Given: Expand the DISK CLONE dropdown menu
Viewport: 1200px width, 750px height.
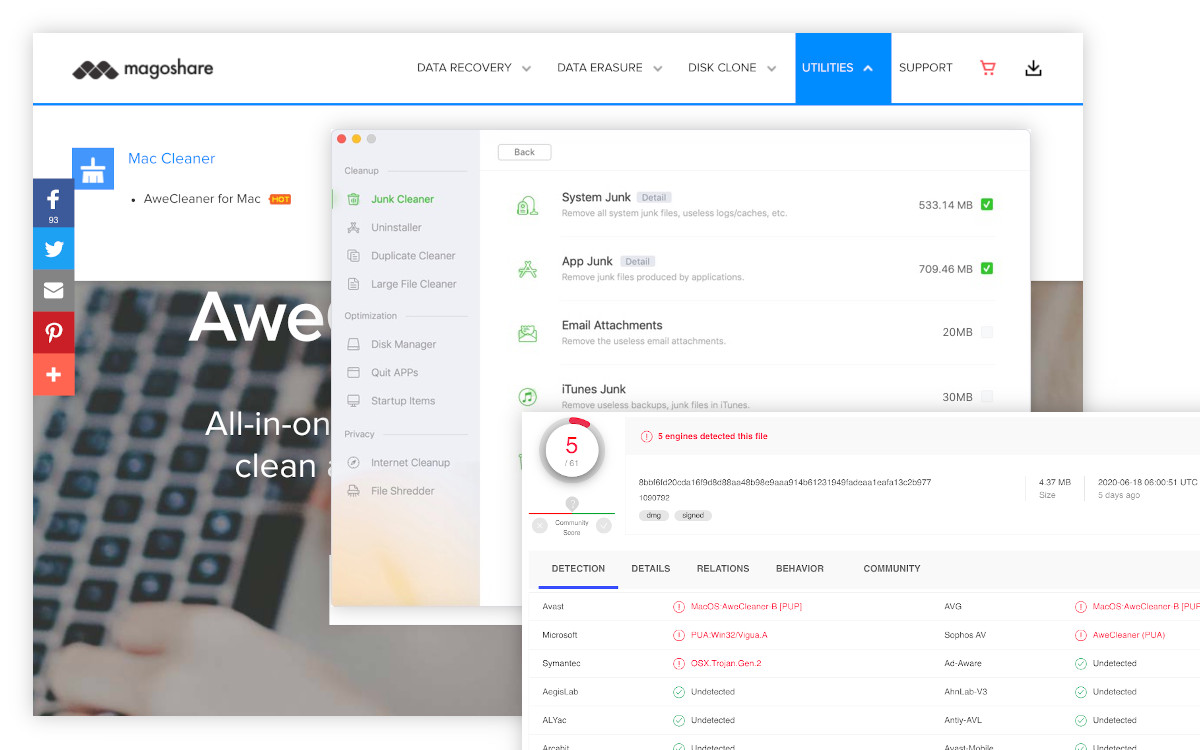Looking at the screenshot, I should coord(732,68).
